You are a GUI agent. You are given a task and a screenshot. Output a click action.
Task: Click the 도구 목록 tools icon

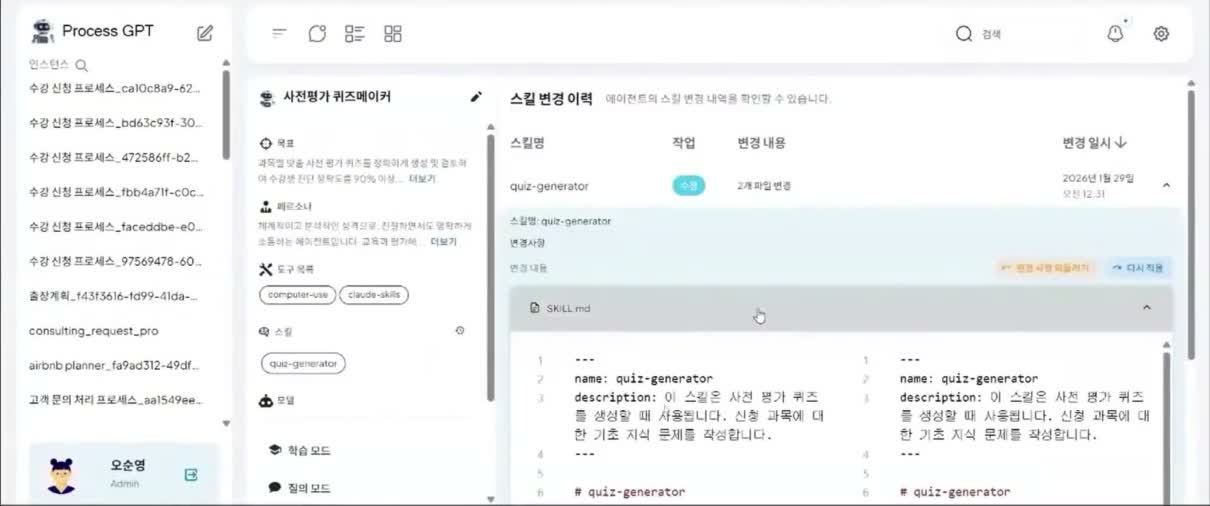pos(265,269)
